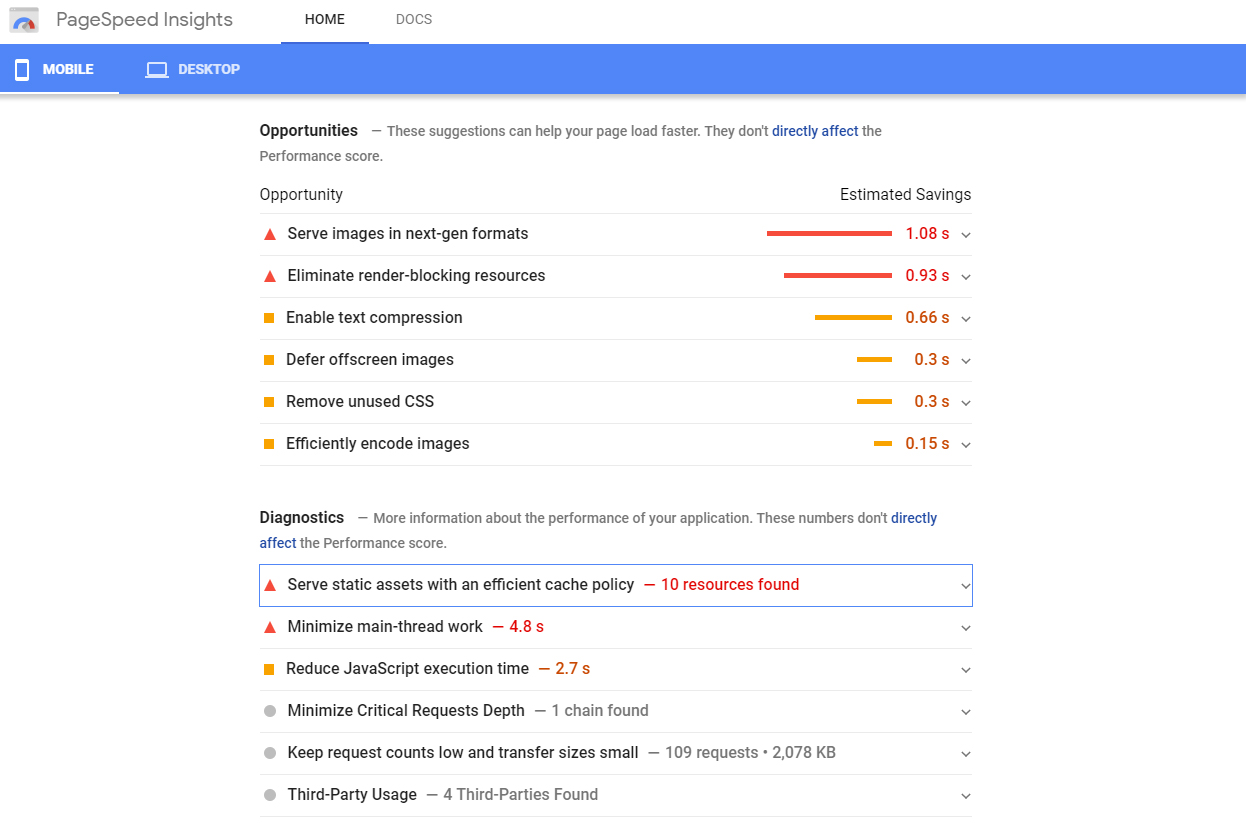Click orange square next to Reduce JavaScript execution time
The width and height of the screenshot is (1246, 838).
[x=269, y=669]
